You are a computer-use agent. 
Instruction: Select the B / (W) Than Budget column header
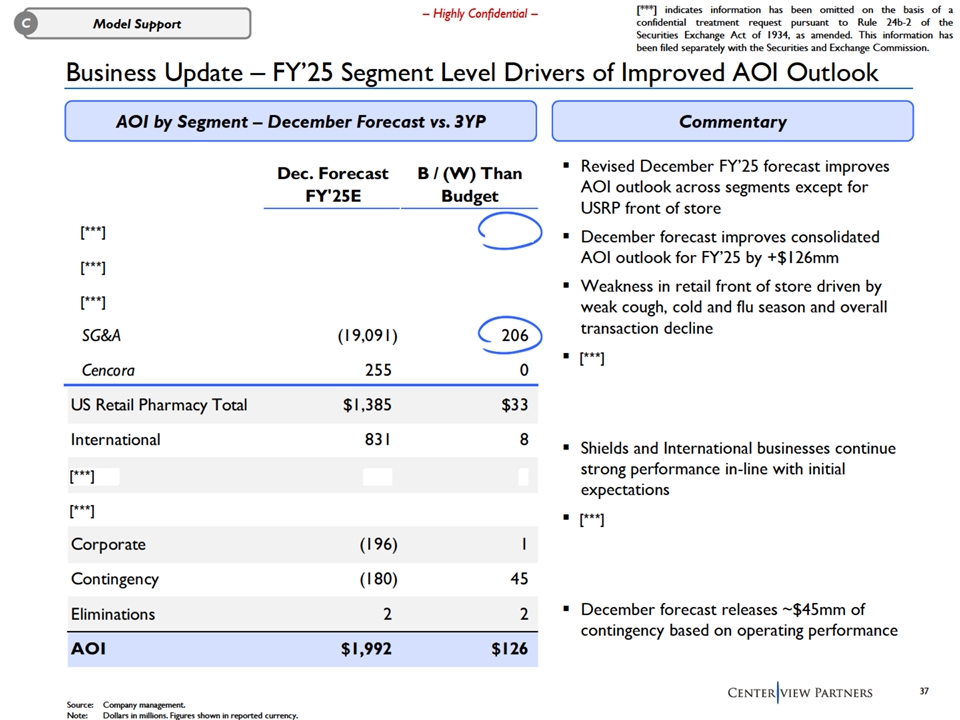point(469,184)
